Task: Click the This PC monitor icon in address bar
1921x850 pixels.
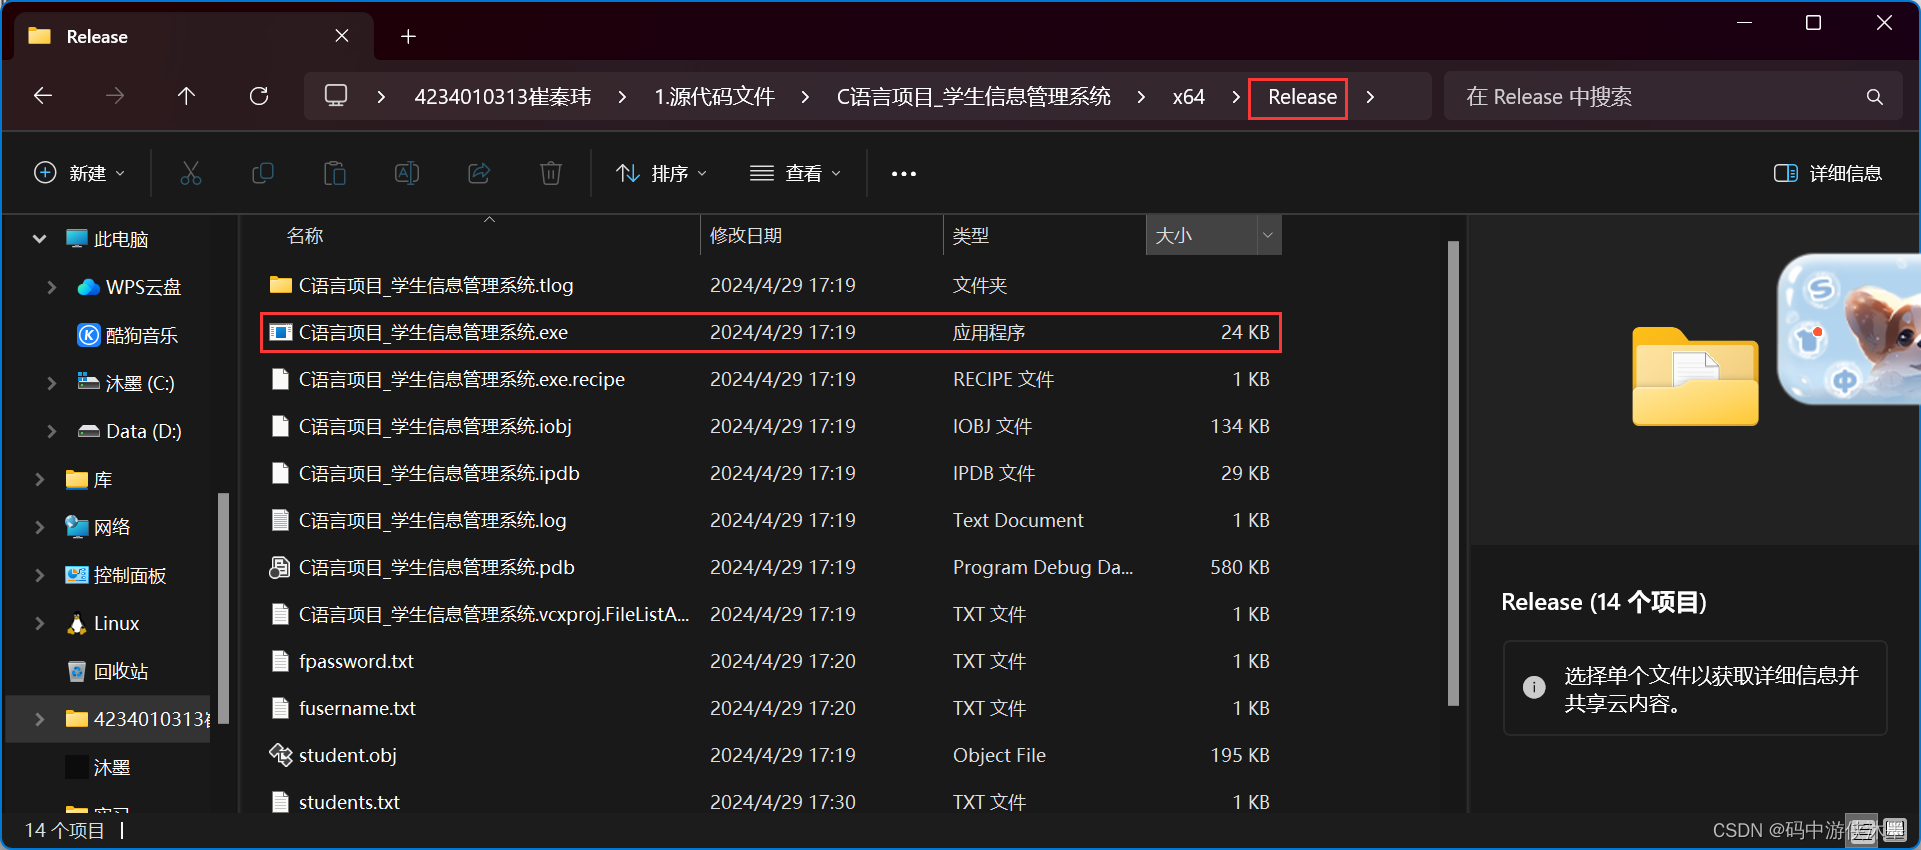Action: [x=336, y=96]
